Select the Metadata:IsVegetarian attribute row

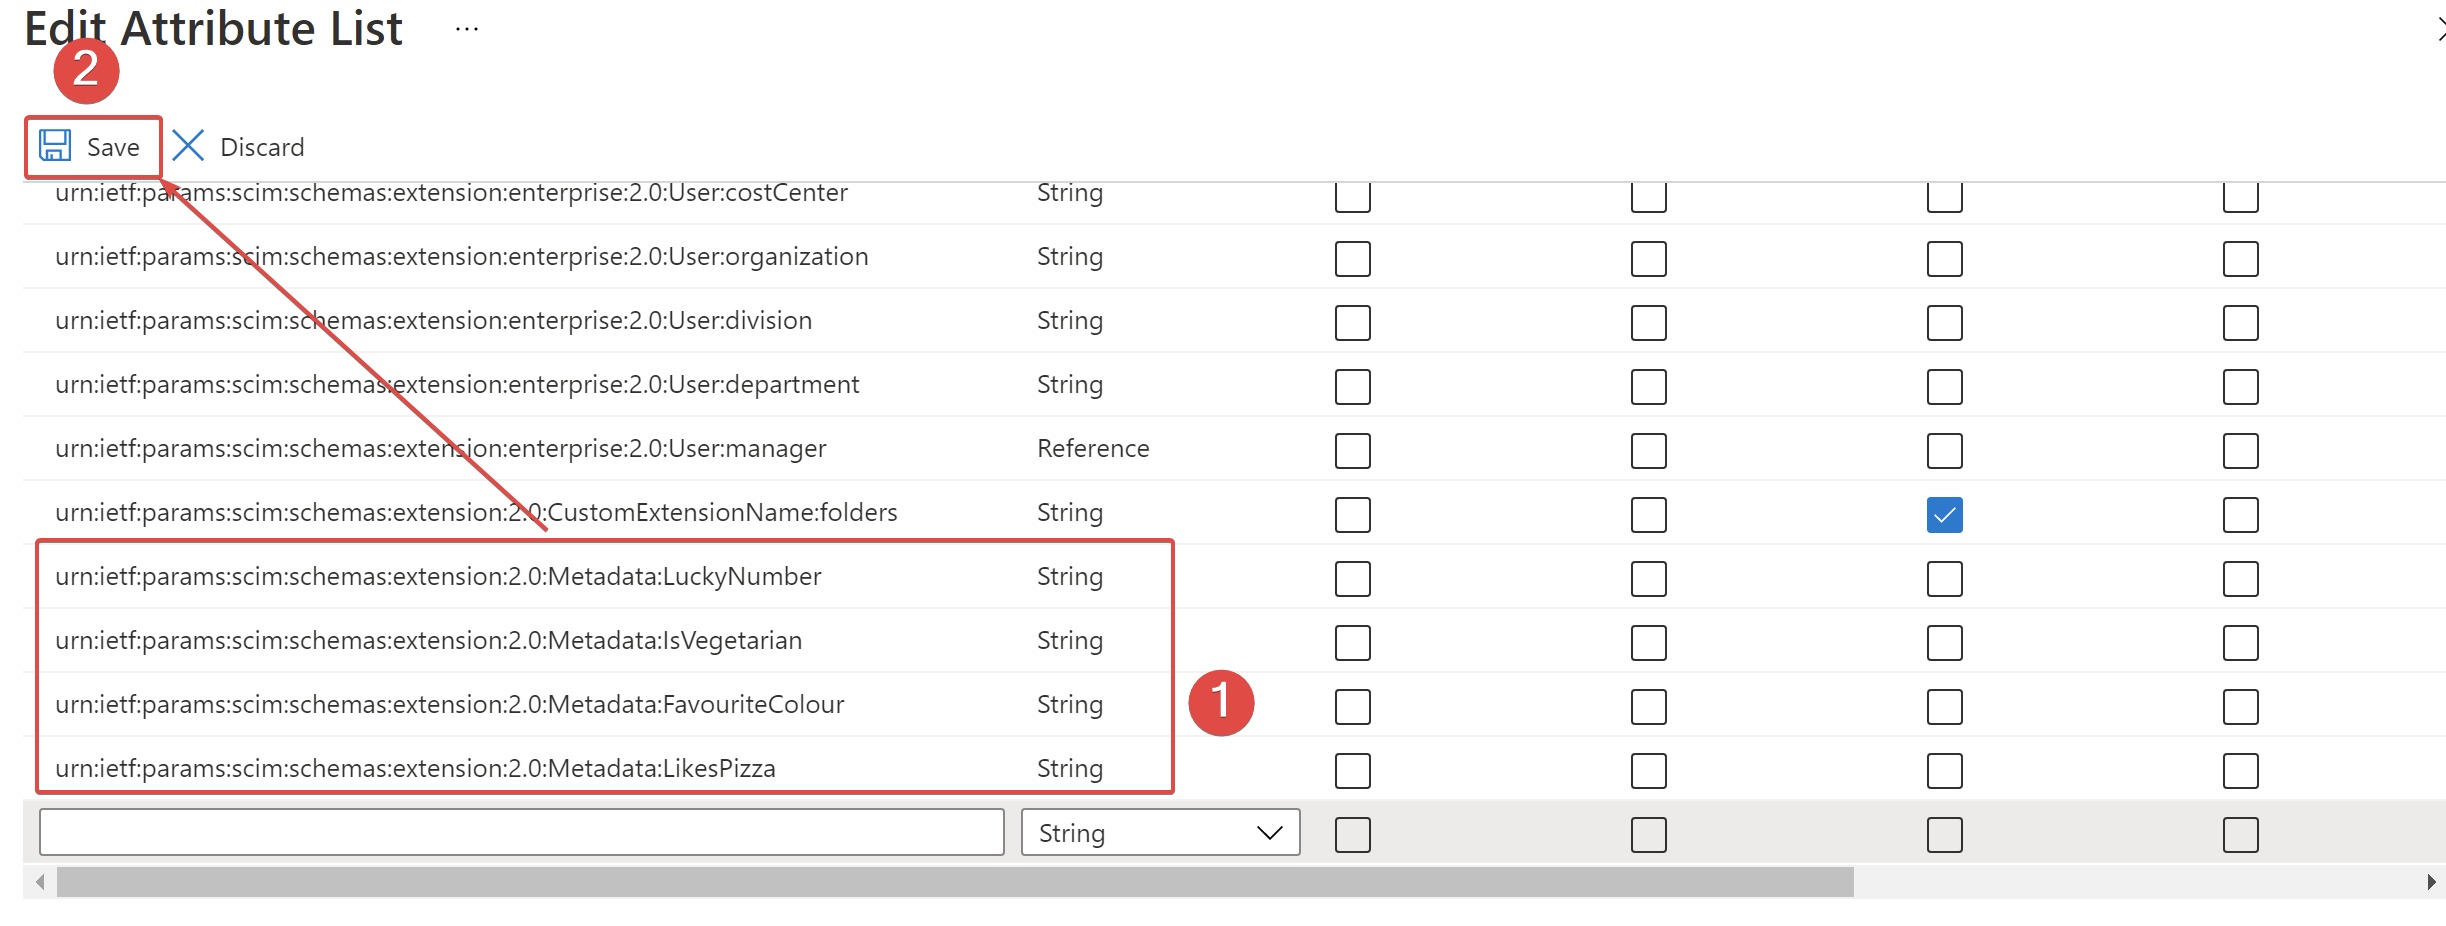(428, 641)
